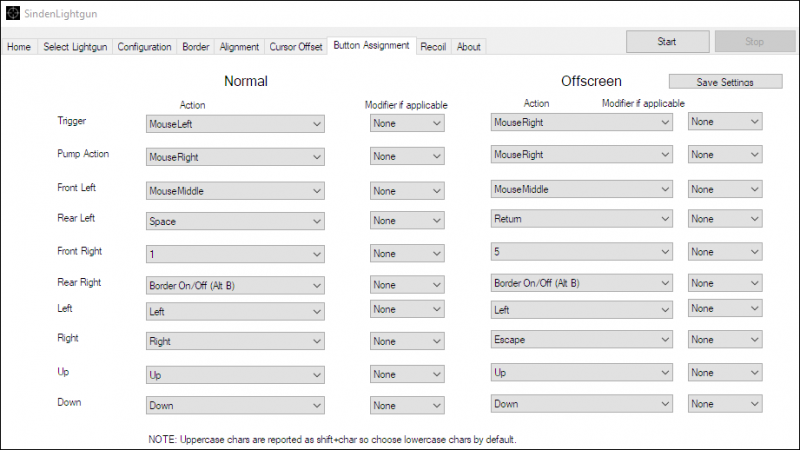Open the Alignment tab
The width and height of the screenshot is (800, 450).
tap(239, 47)
